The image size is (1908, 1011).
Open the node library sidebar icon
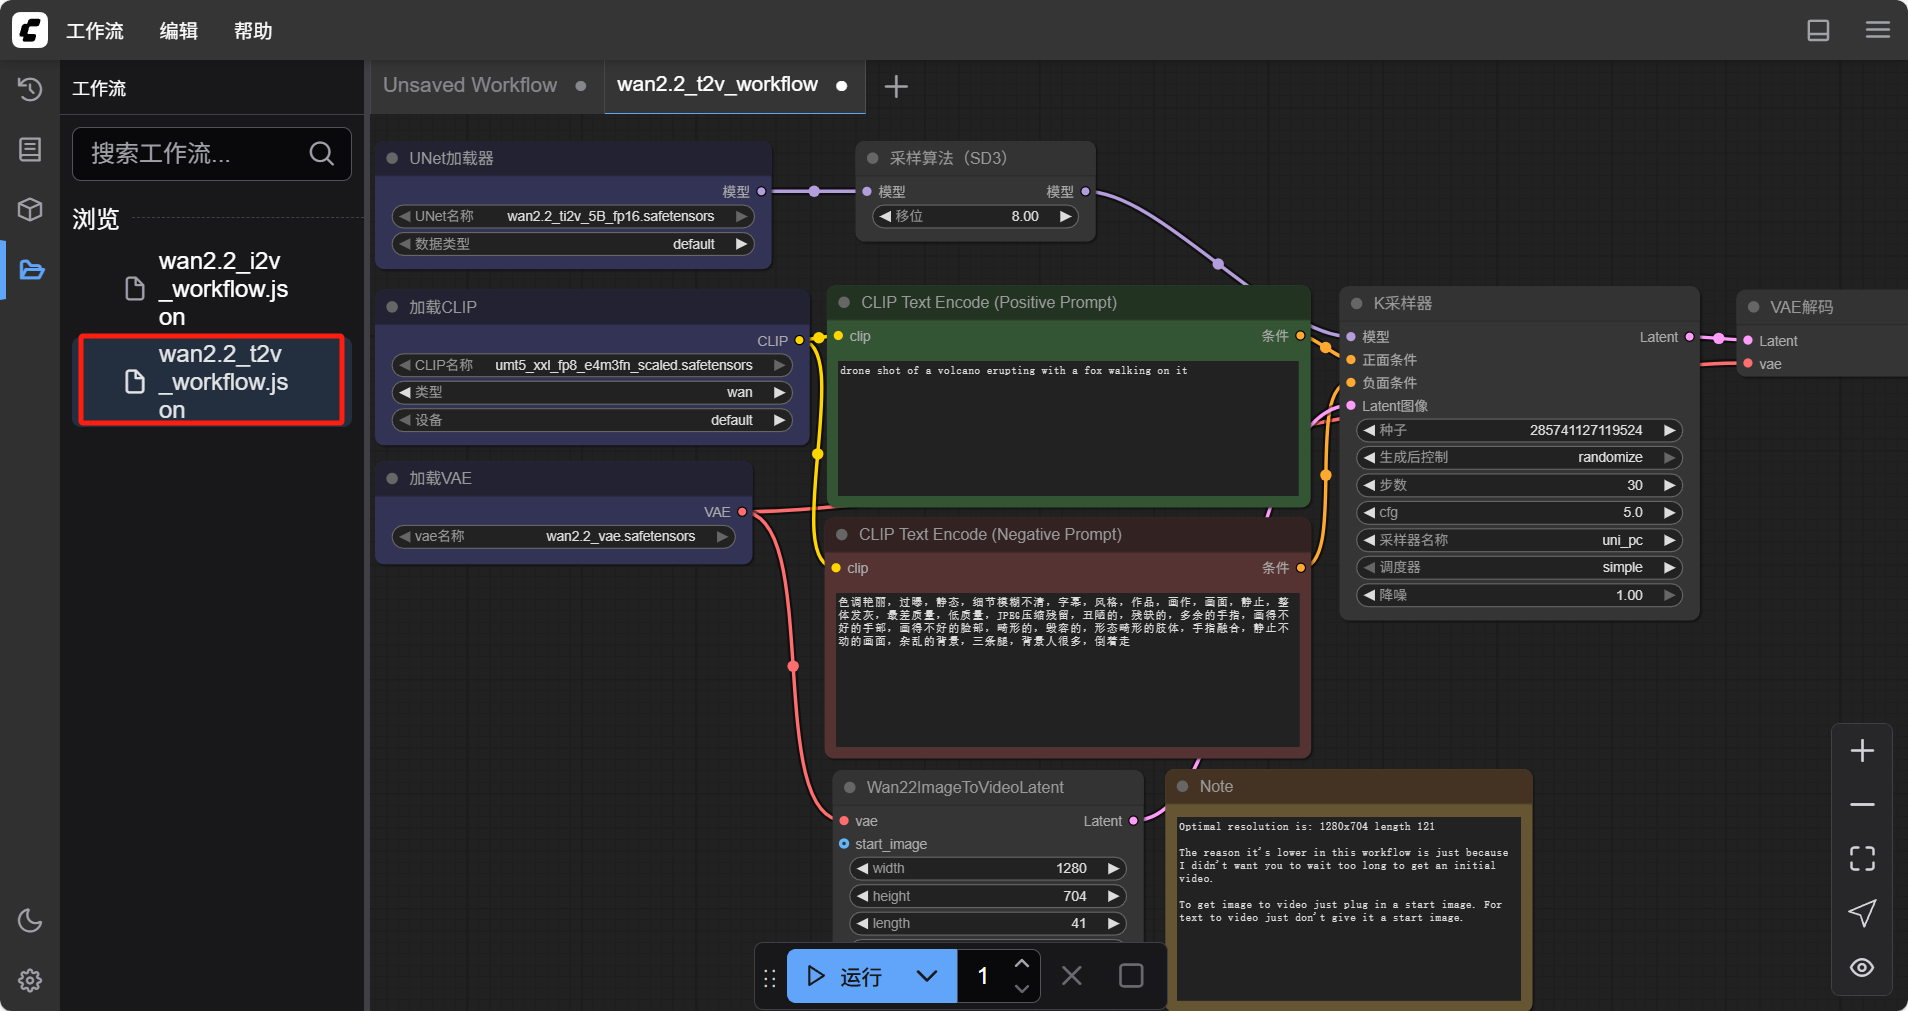(30, 150)
